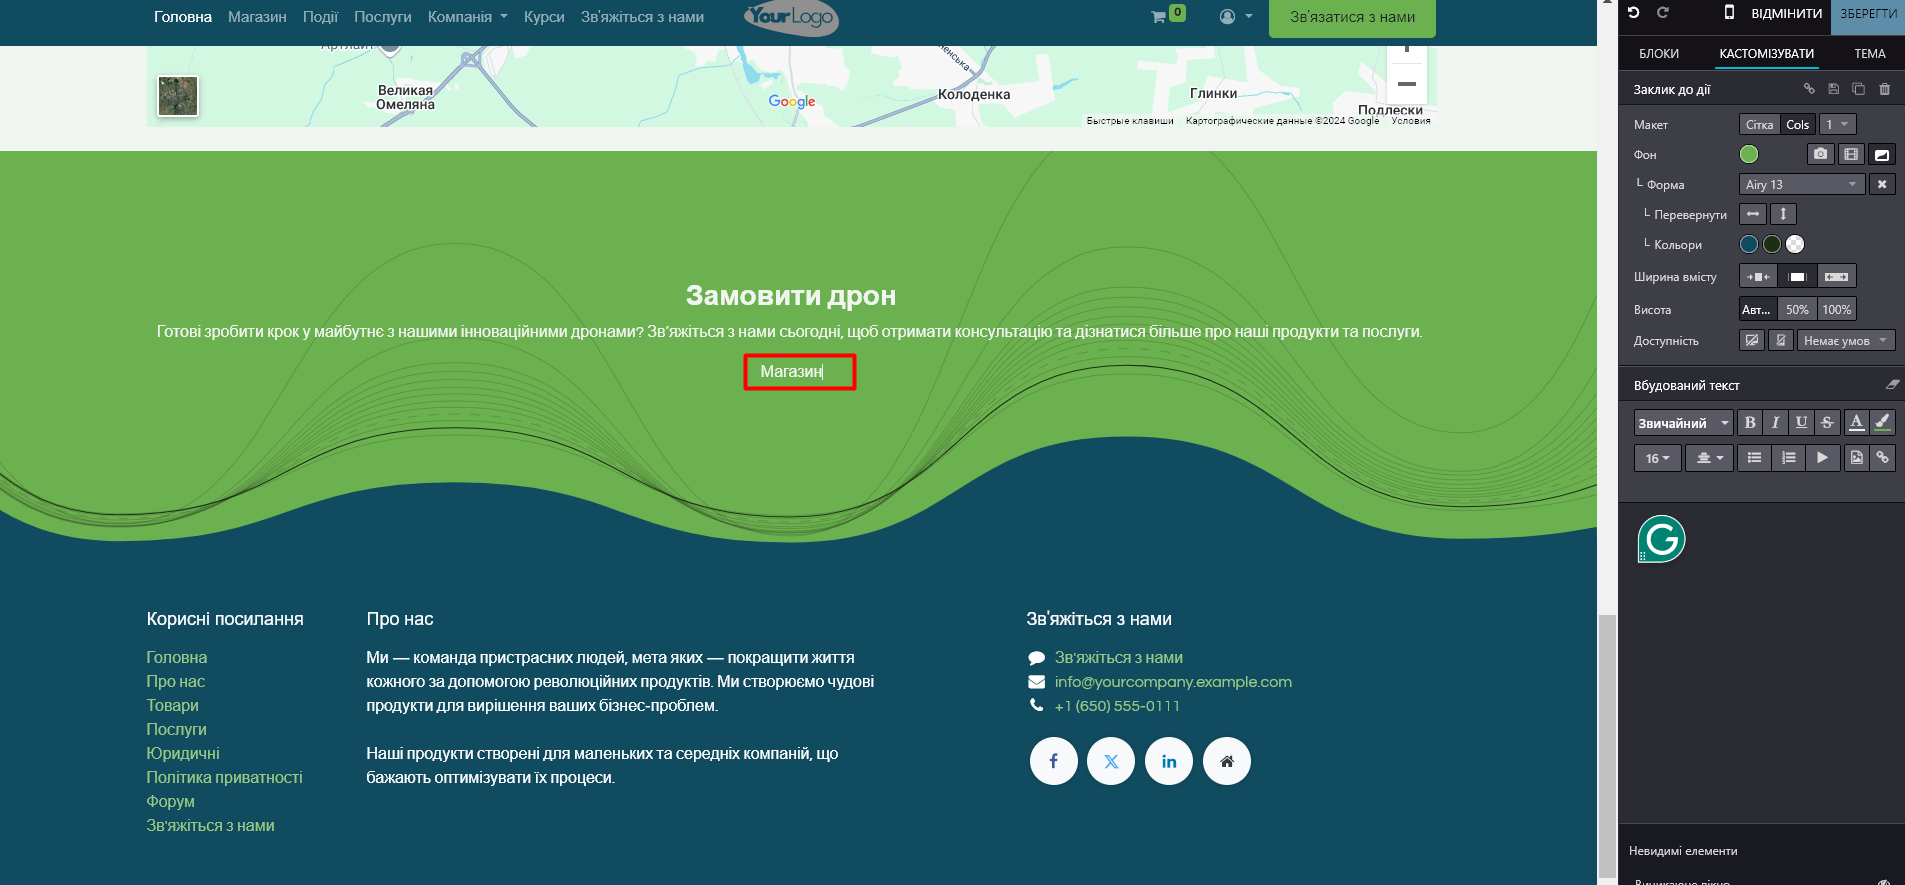Insert a link in the inline text toolbar
Viewport: 1905px width, 885px height.
(1882, 458)
